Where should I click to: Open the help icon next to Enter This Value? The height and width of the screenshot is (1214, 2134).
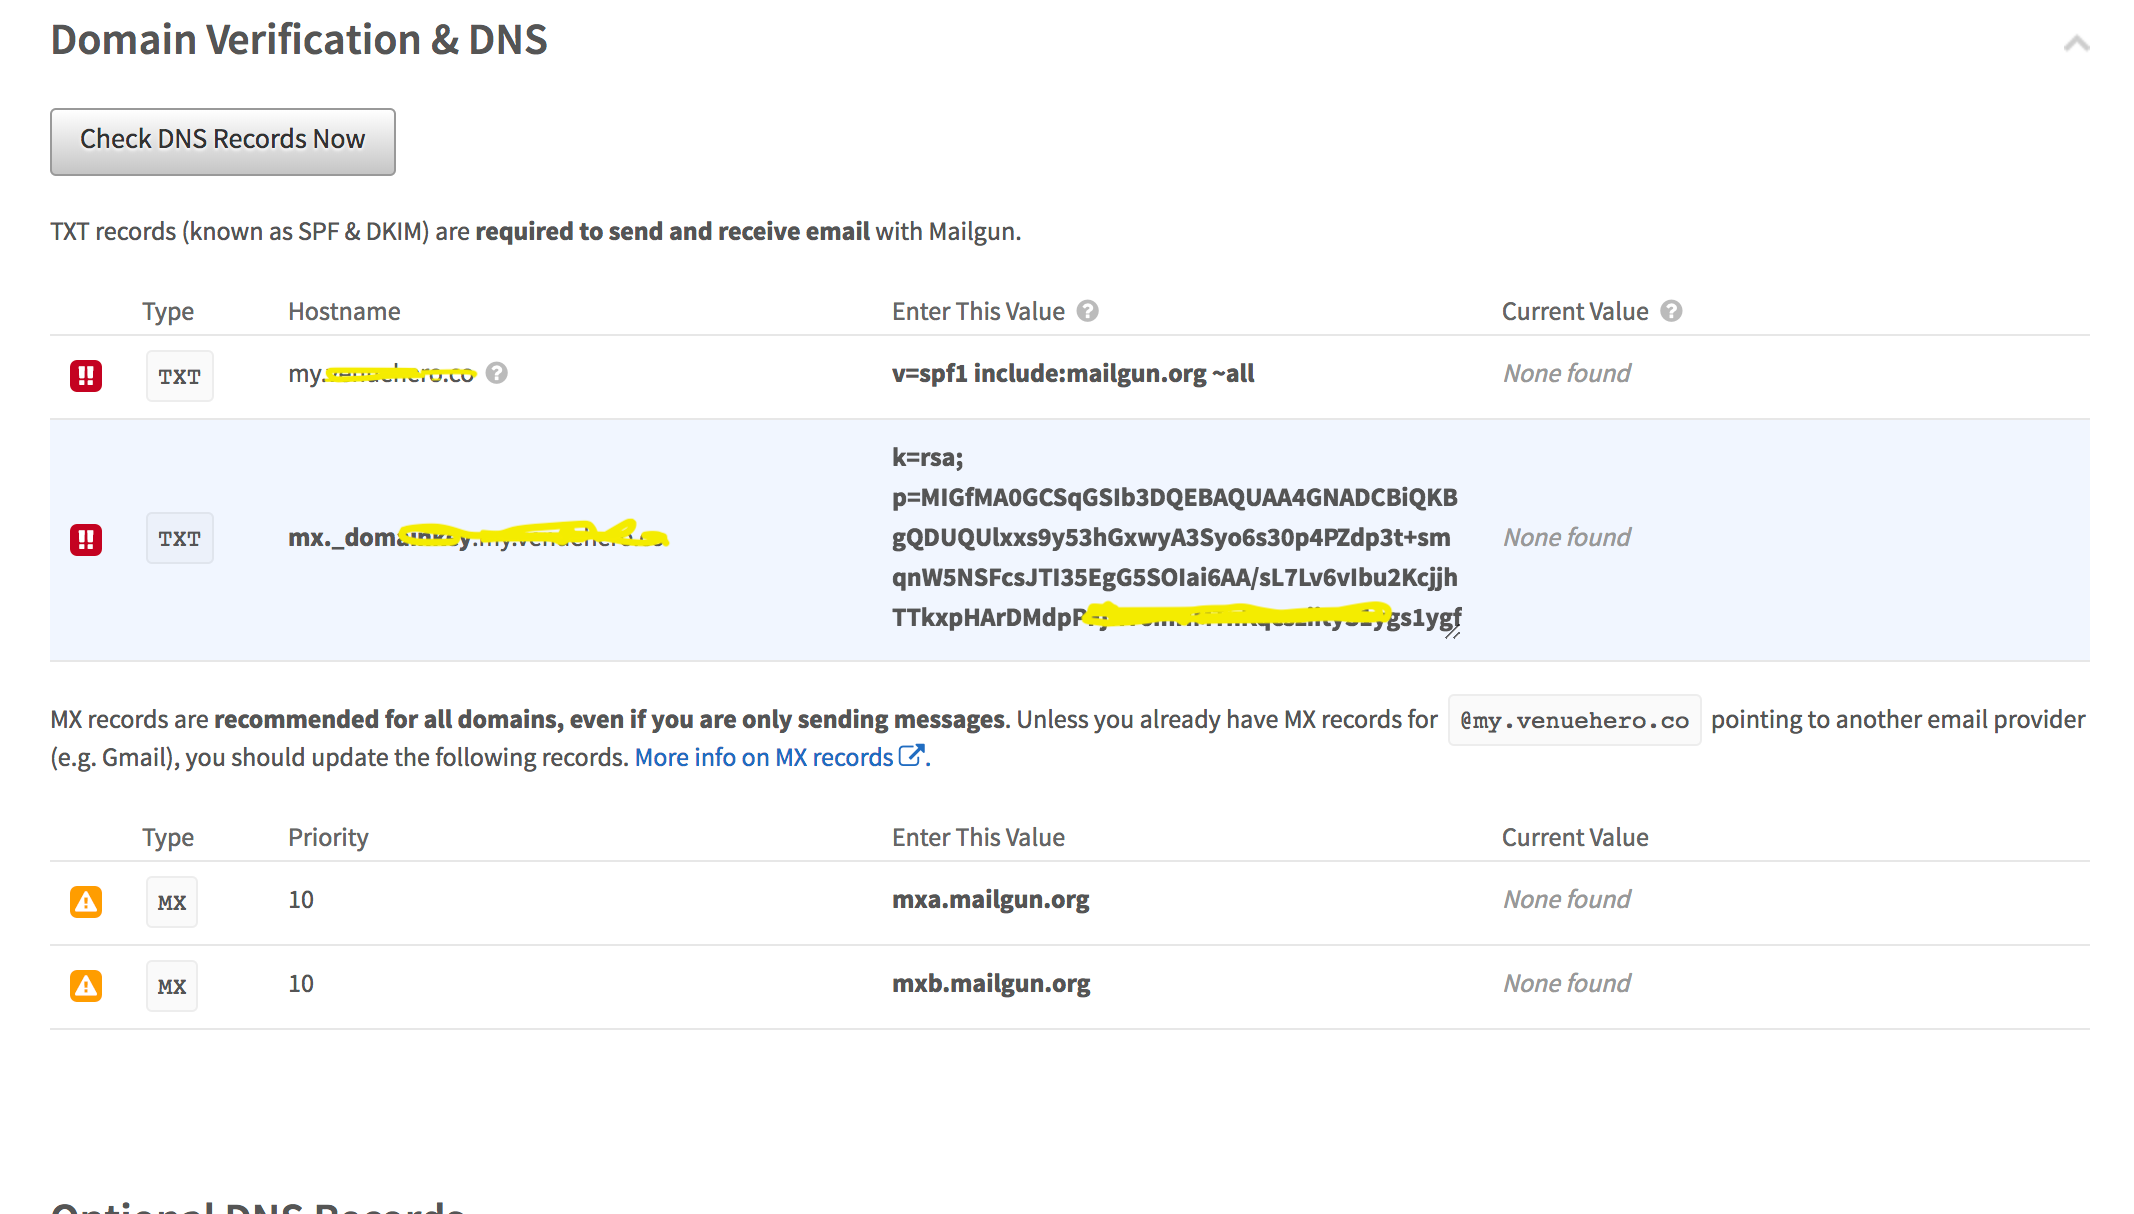[x=1088, y=311]
